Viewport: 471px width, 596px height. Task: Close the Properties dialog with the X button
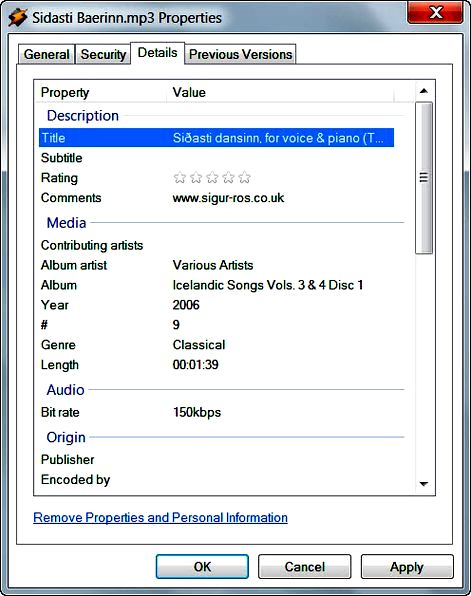(435, 13)
